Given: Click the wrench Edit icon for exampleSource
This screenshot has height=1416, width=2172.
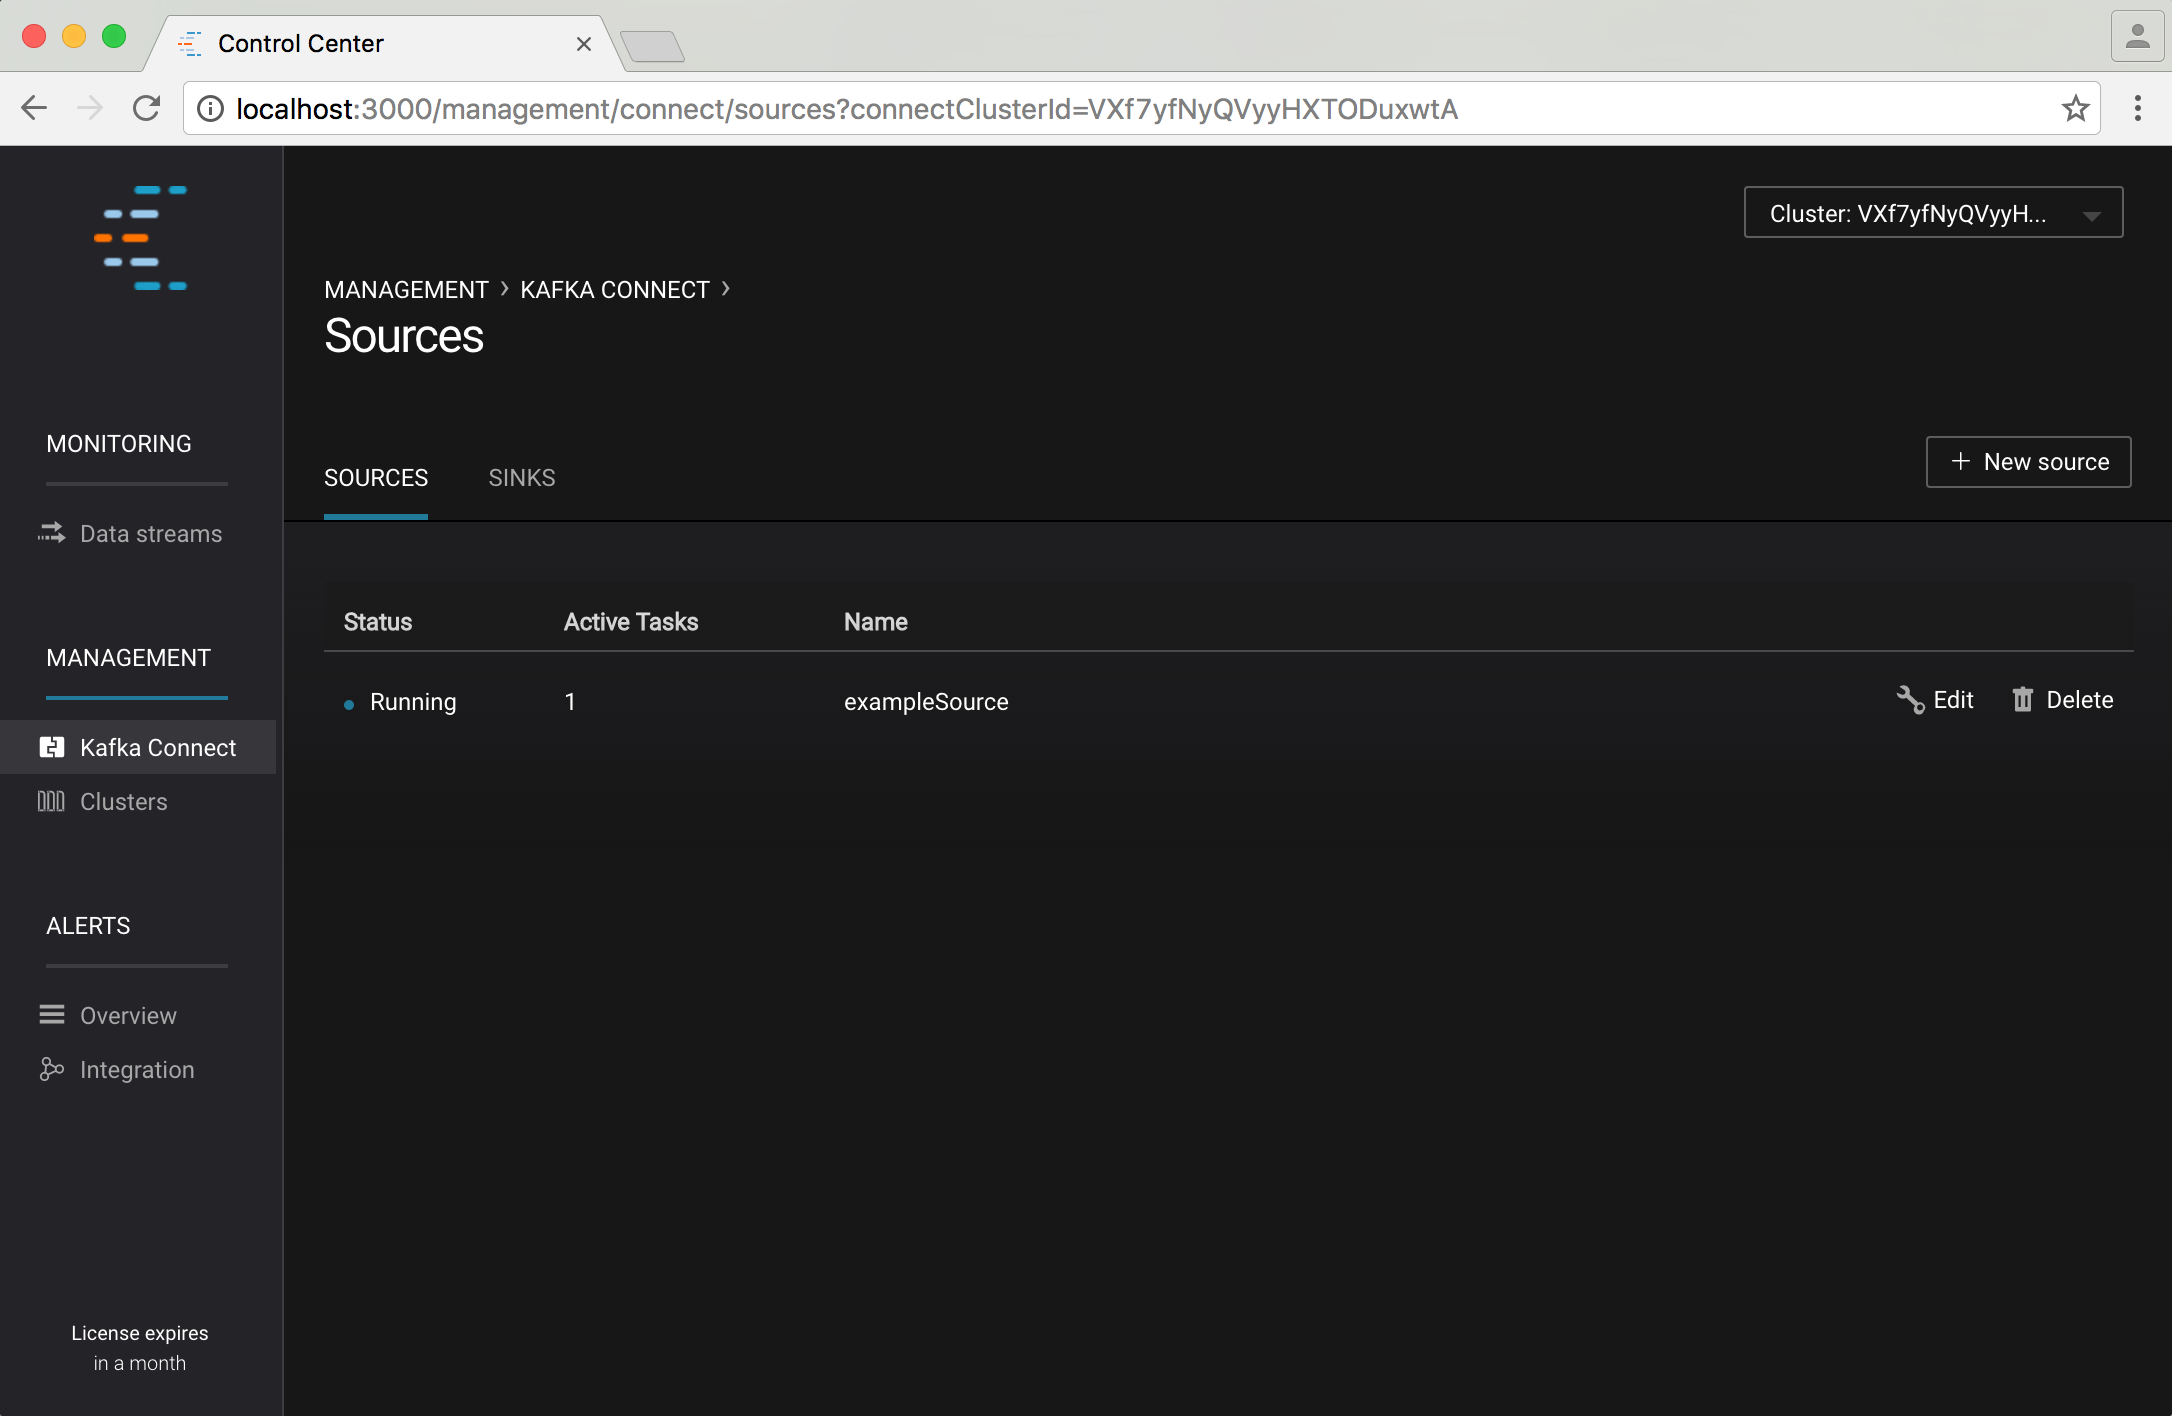Looking at the screenshot, I should click(1910, 700).
